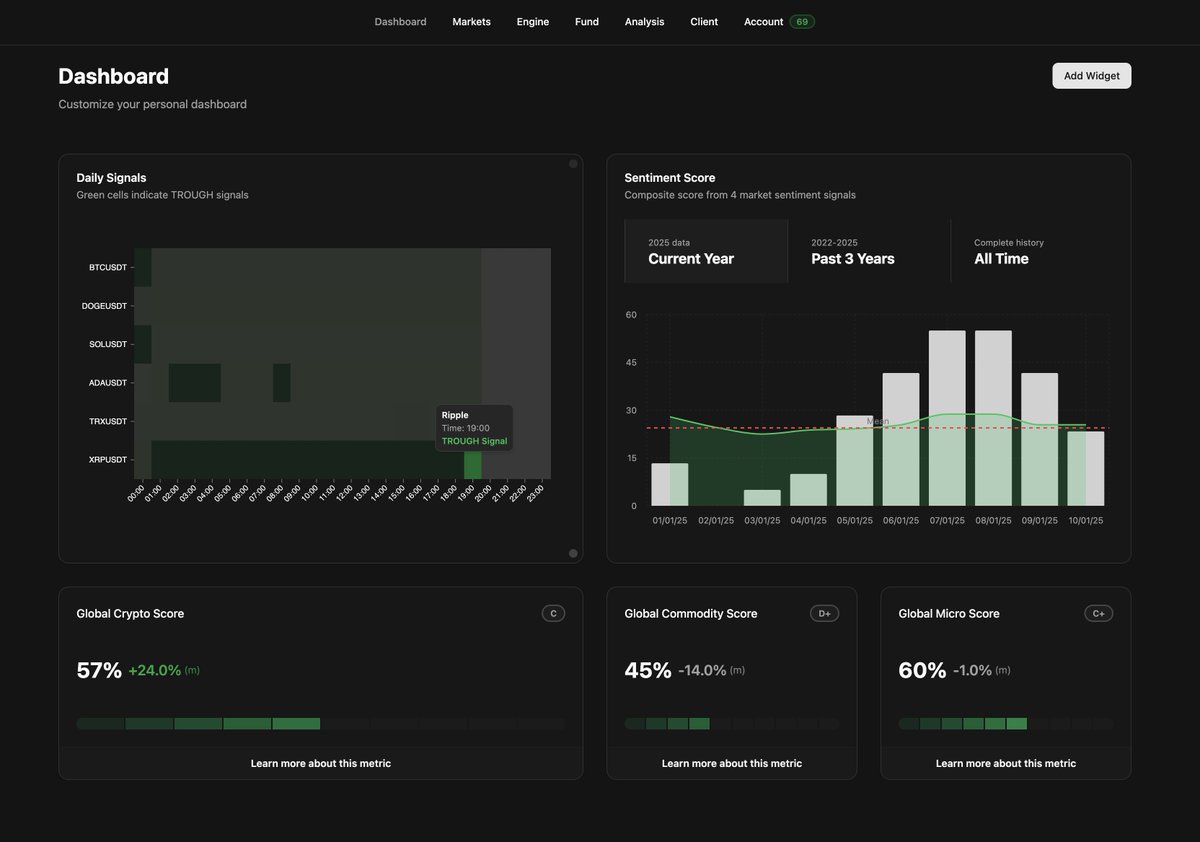
Task: Click the C grade badge on Global Crypto Score
Action: point(553,612)
